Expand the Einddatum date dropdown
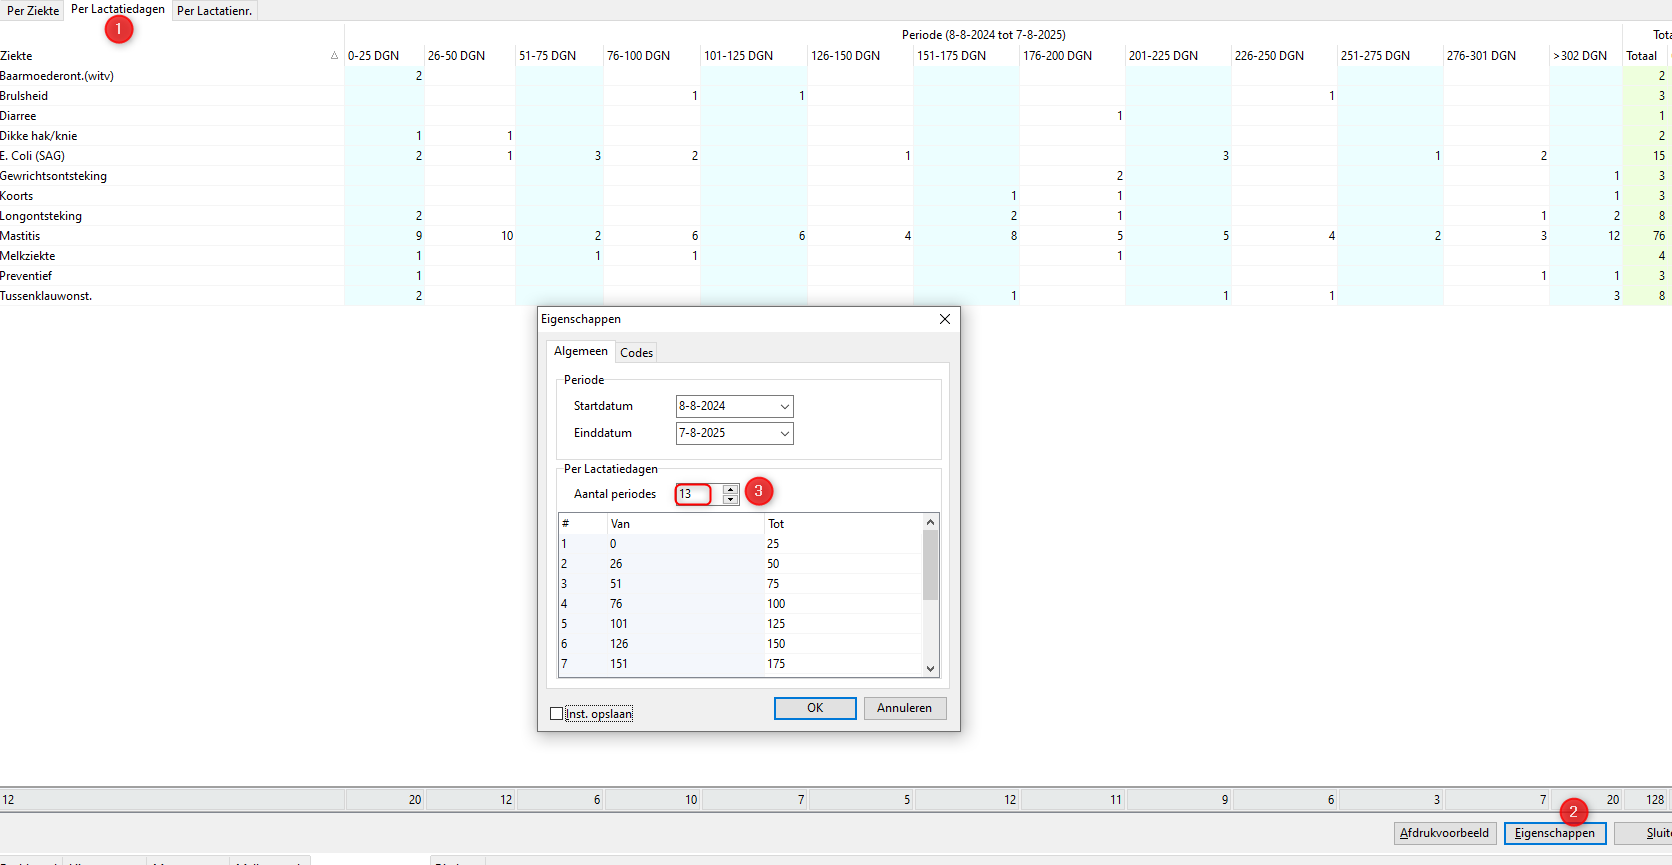The image size is (1672, 865). (785, 433)
